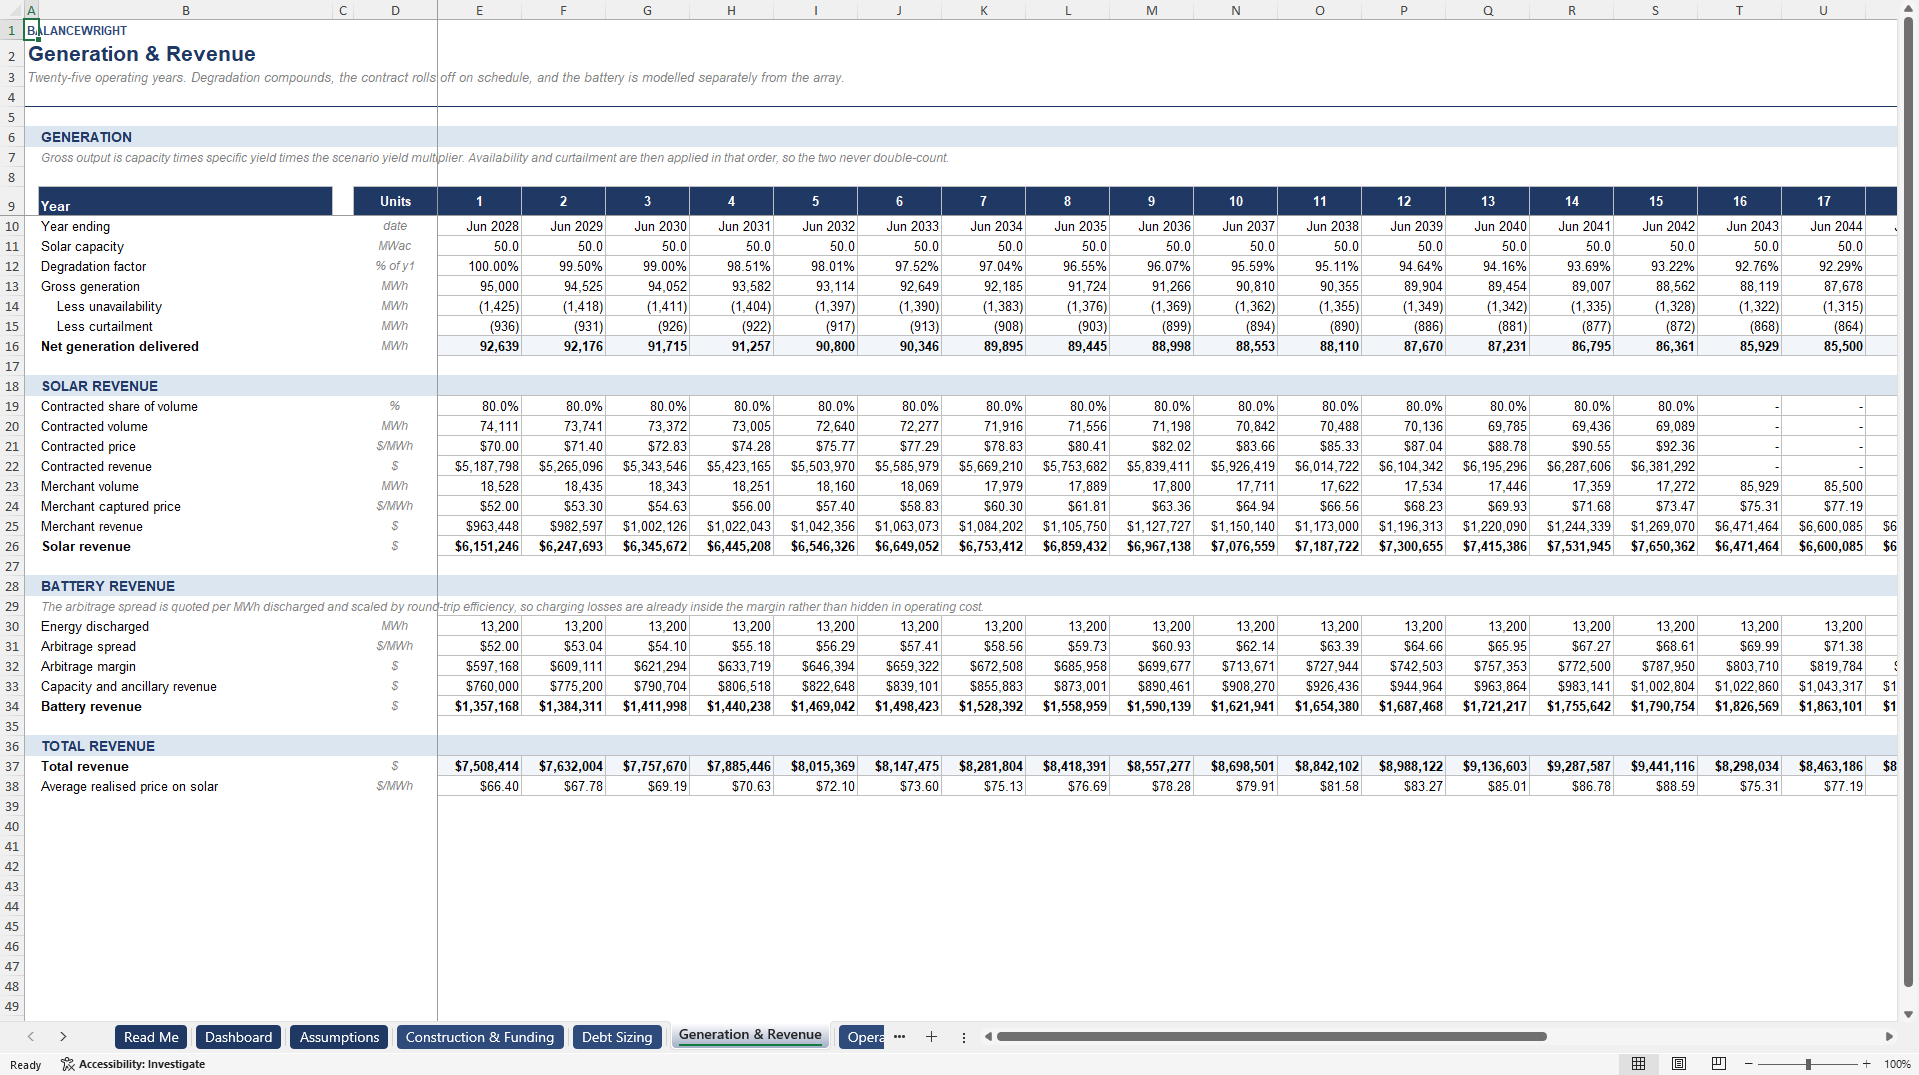Click year 1 Battery revenue $1,357,168
This screenshot has height=1075, width=1919.
coord(479,707)
